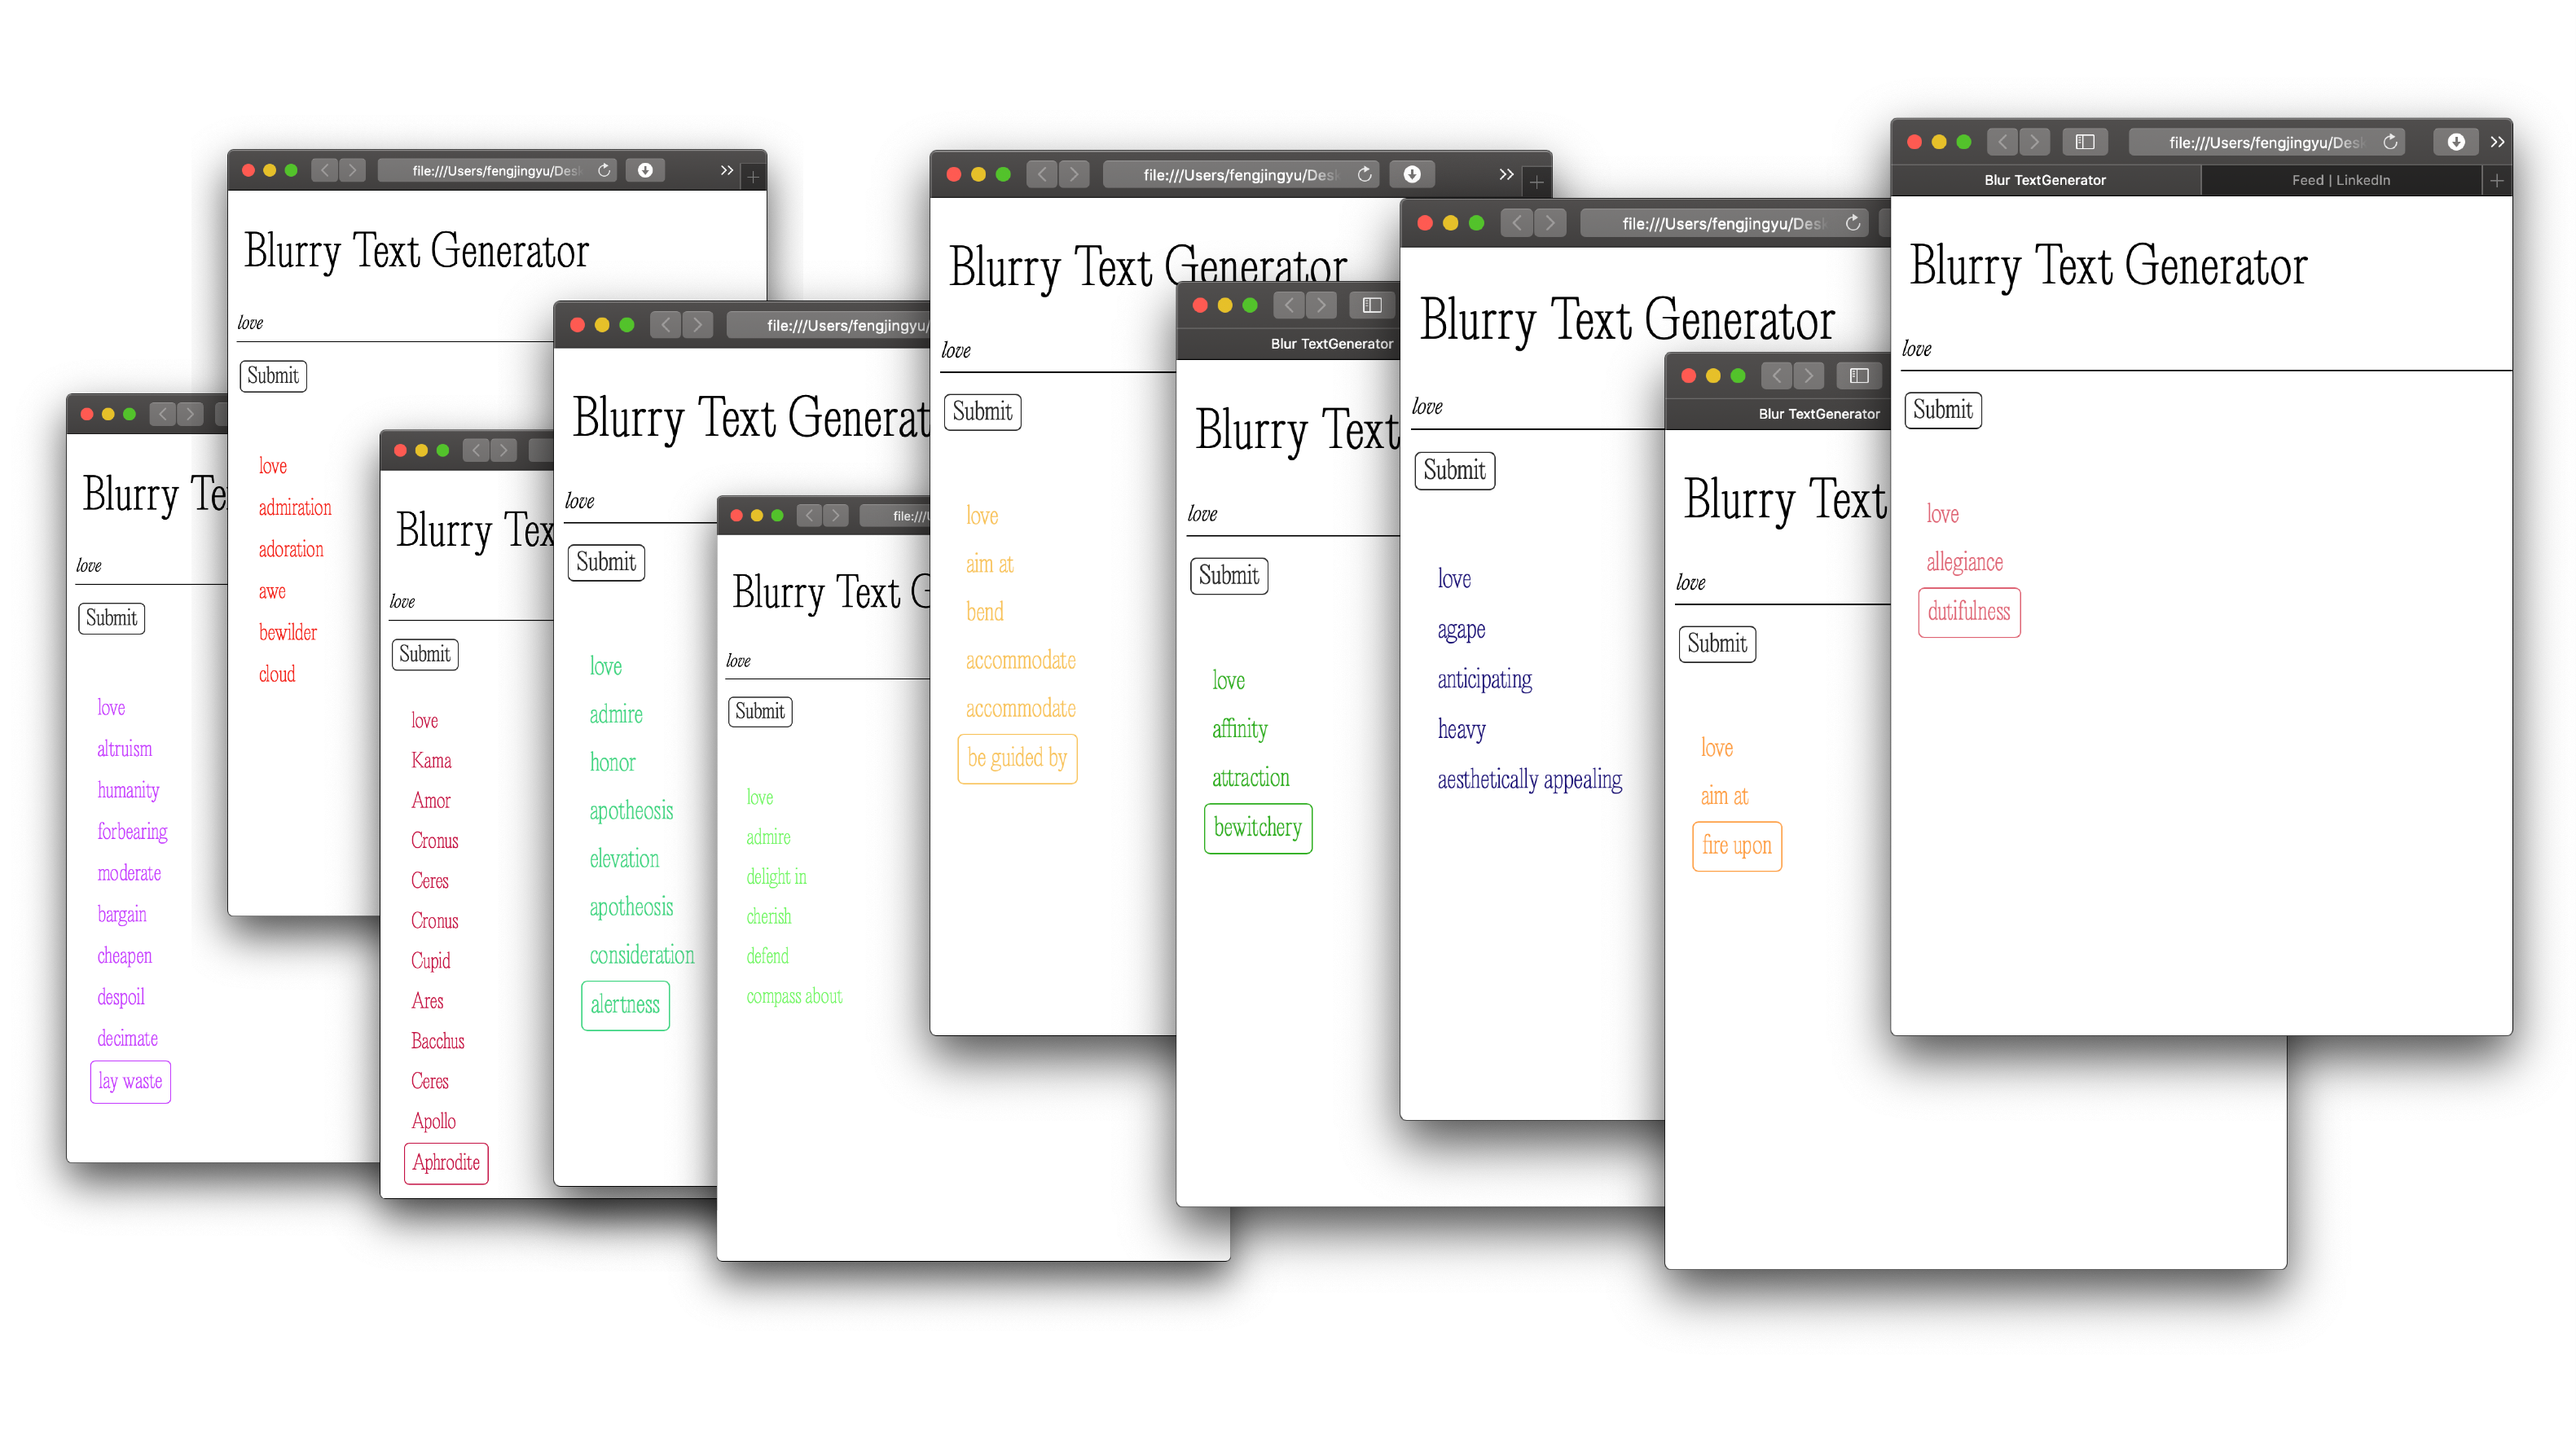The height and width of the screenshot is (1445, 2576).
Task: Add new tab in the LinkedIn-tab window
Action: [x=2496, y=180]
